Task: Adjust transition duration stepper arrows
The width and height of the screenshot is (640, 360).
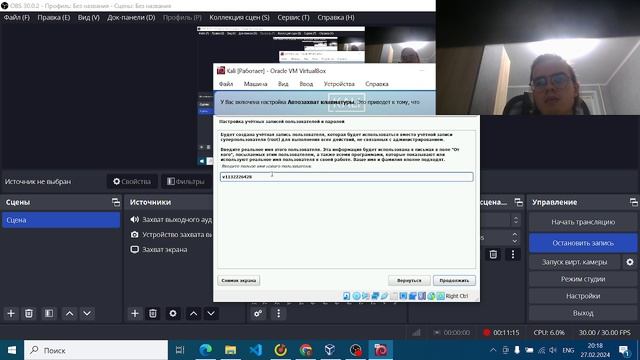Action: pyautogui.click(x=515, y=238)
